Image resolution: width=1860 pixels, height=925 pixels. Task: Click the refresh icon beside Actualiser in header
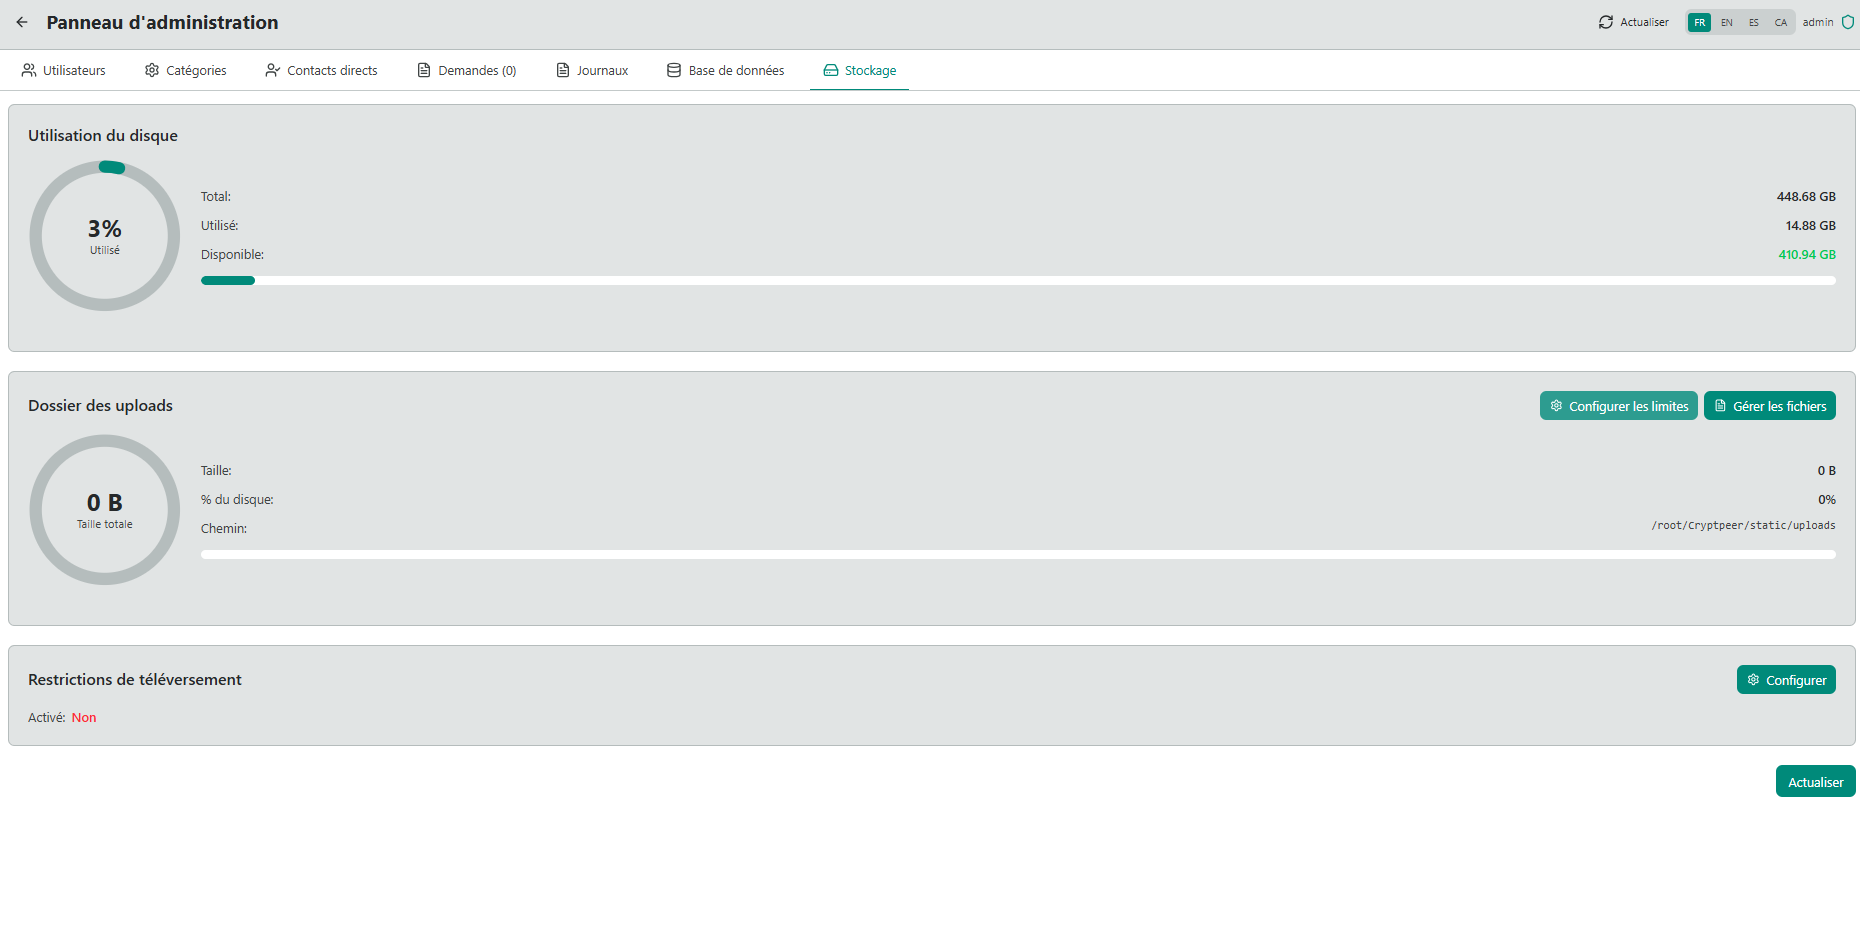[x=1606, y=21]
